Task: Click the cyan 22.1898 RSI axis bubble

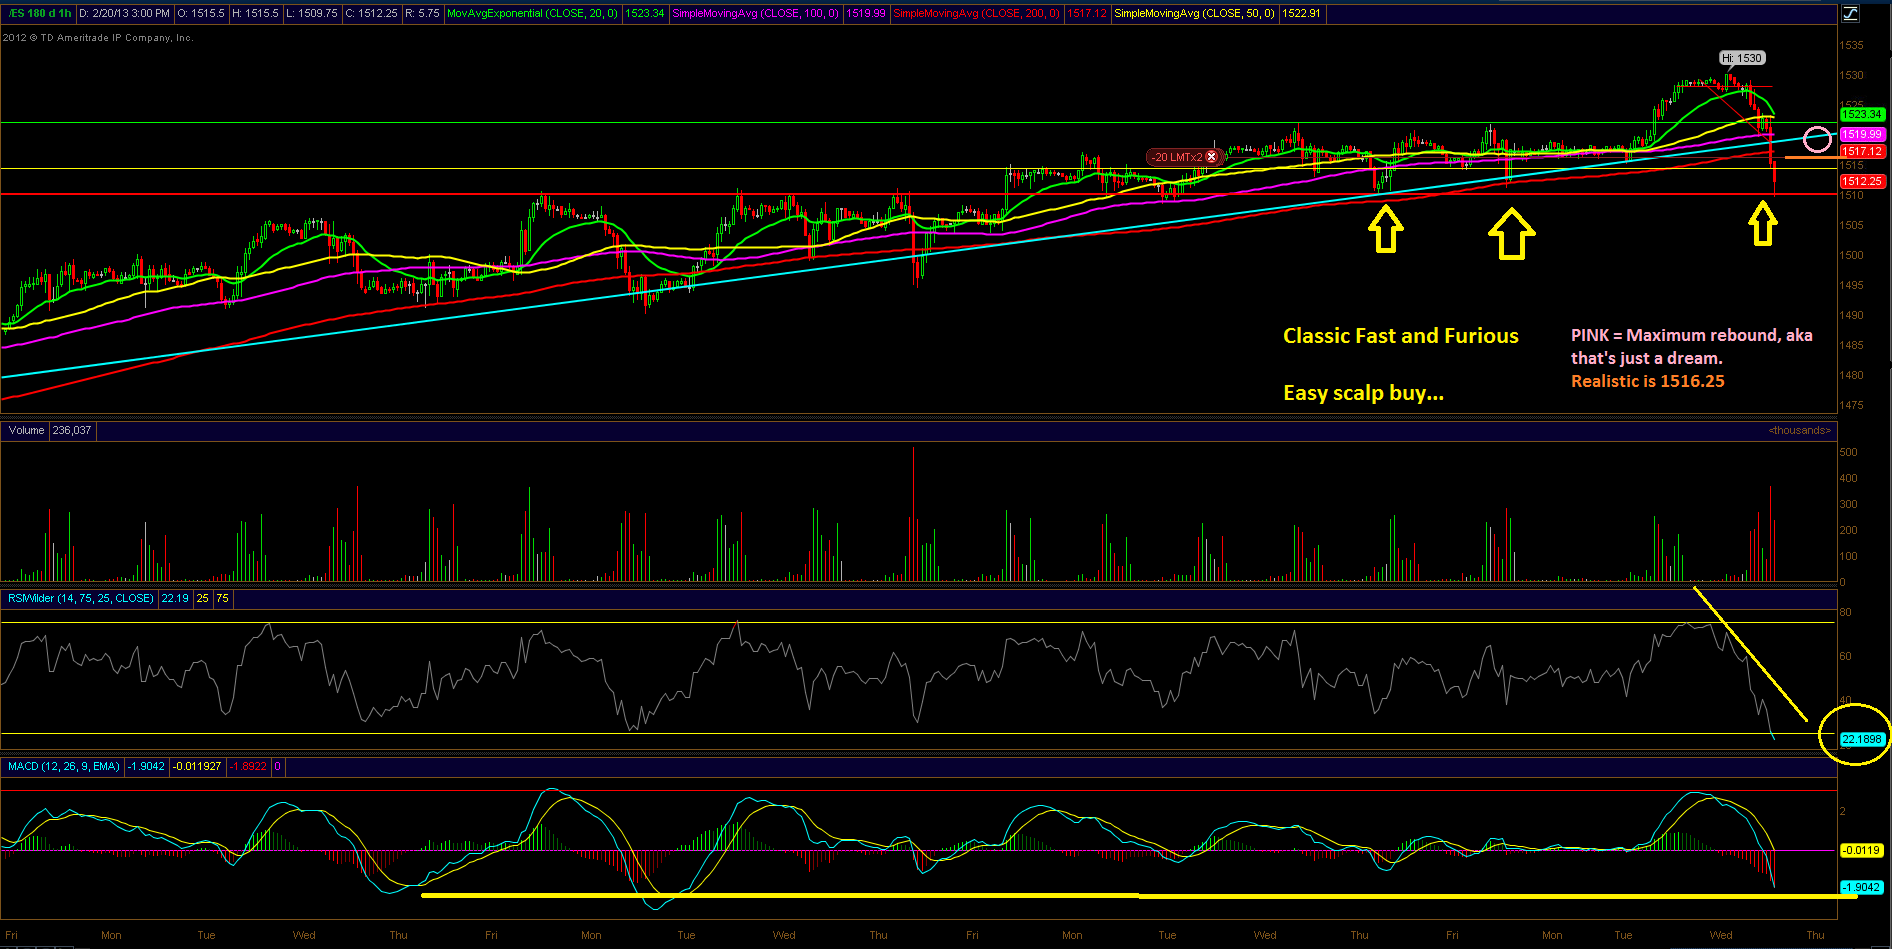Action: (1862, 739)
